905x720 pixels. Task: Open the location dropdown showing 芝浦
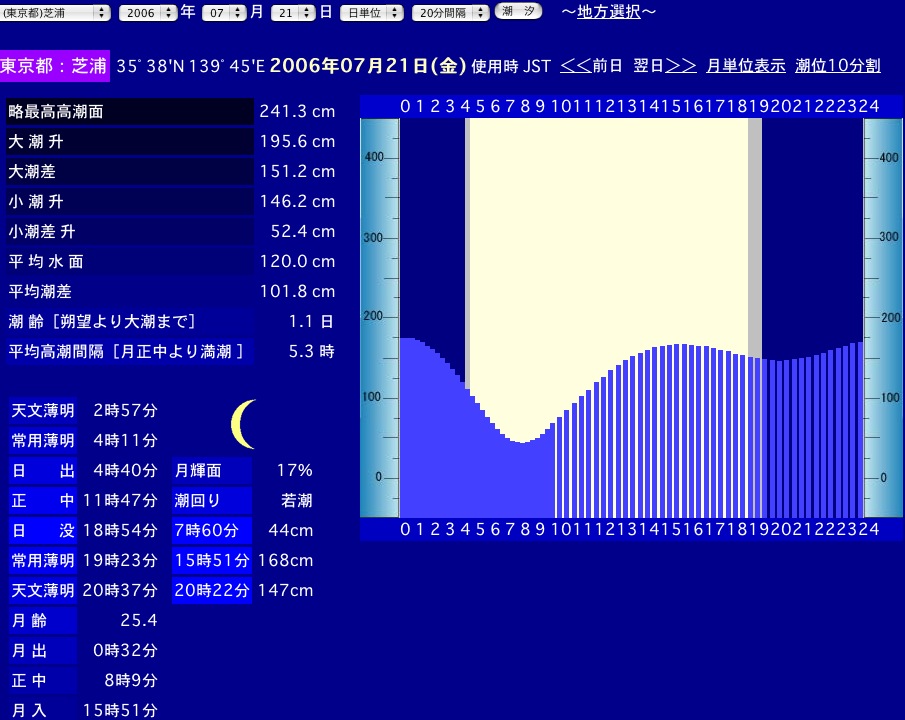click(55, 13)
